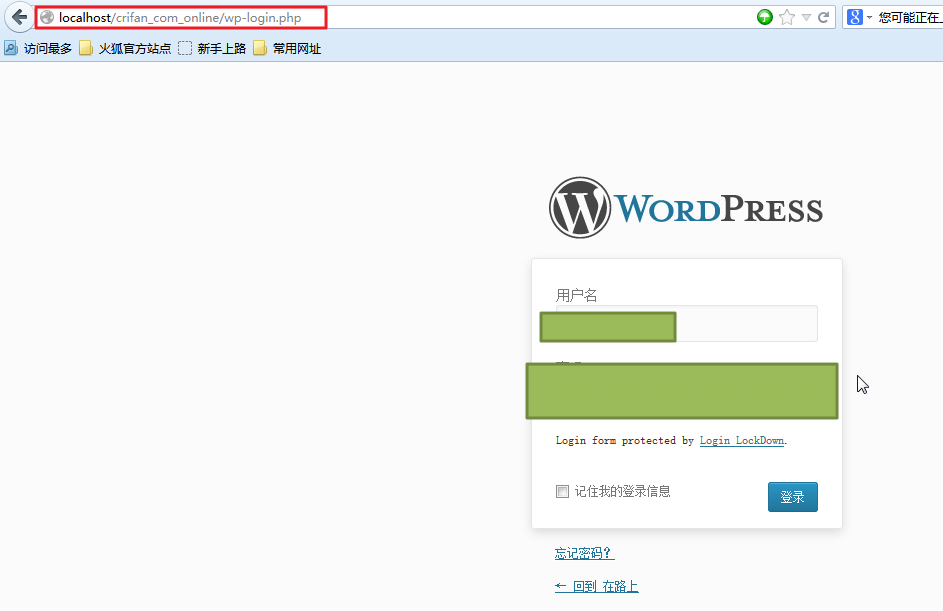
Task: Open the address bar history dropdown arrow
Action: coord(806,17)
